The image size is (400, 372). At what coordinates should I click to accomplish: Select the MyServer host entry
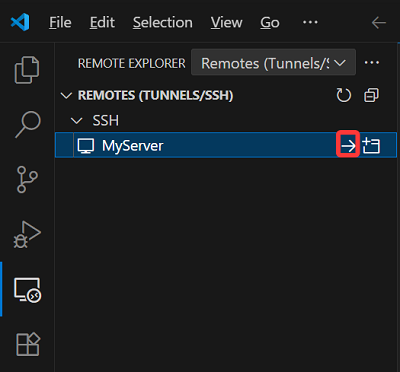coord(226,145)
